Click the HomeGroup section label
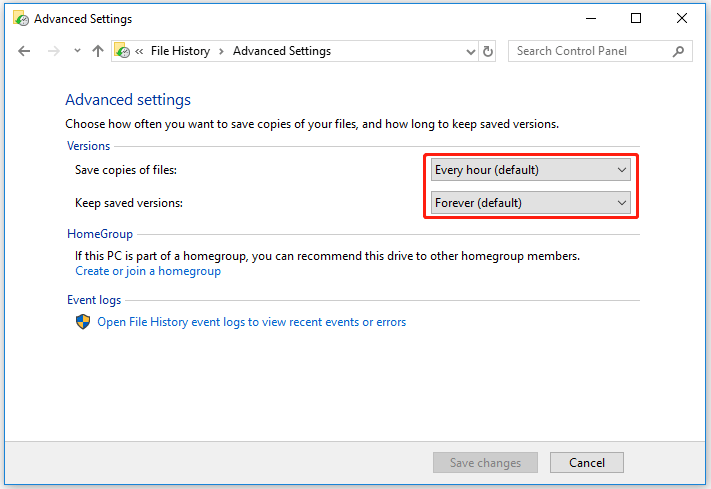711x489 pixels. coord(100,234)
